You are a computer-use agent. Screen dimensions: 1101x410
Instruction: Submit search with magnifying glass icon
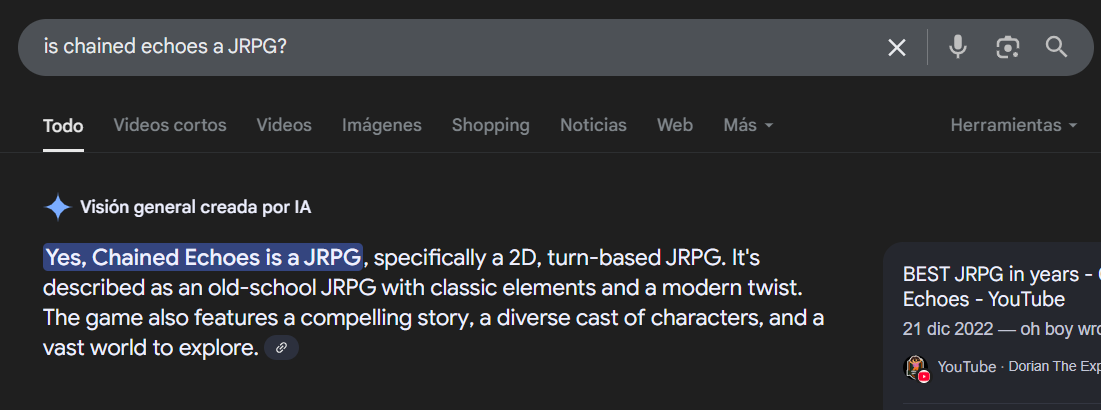1056,47
